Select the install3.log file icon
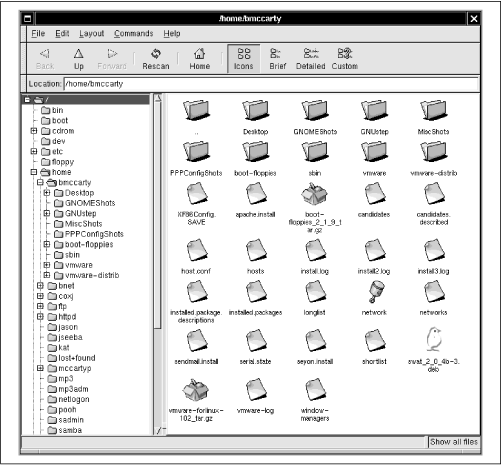 click(x=434, y=250)
